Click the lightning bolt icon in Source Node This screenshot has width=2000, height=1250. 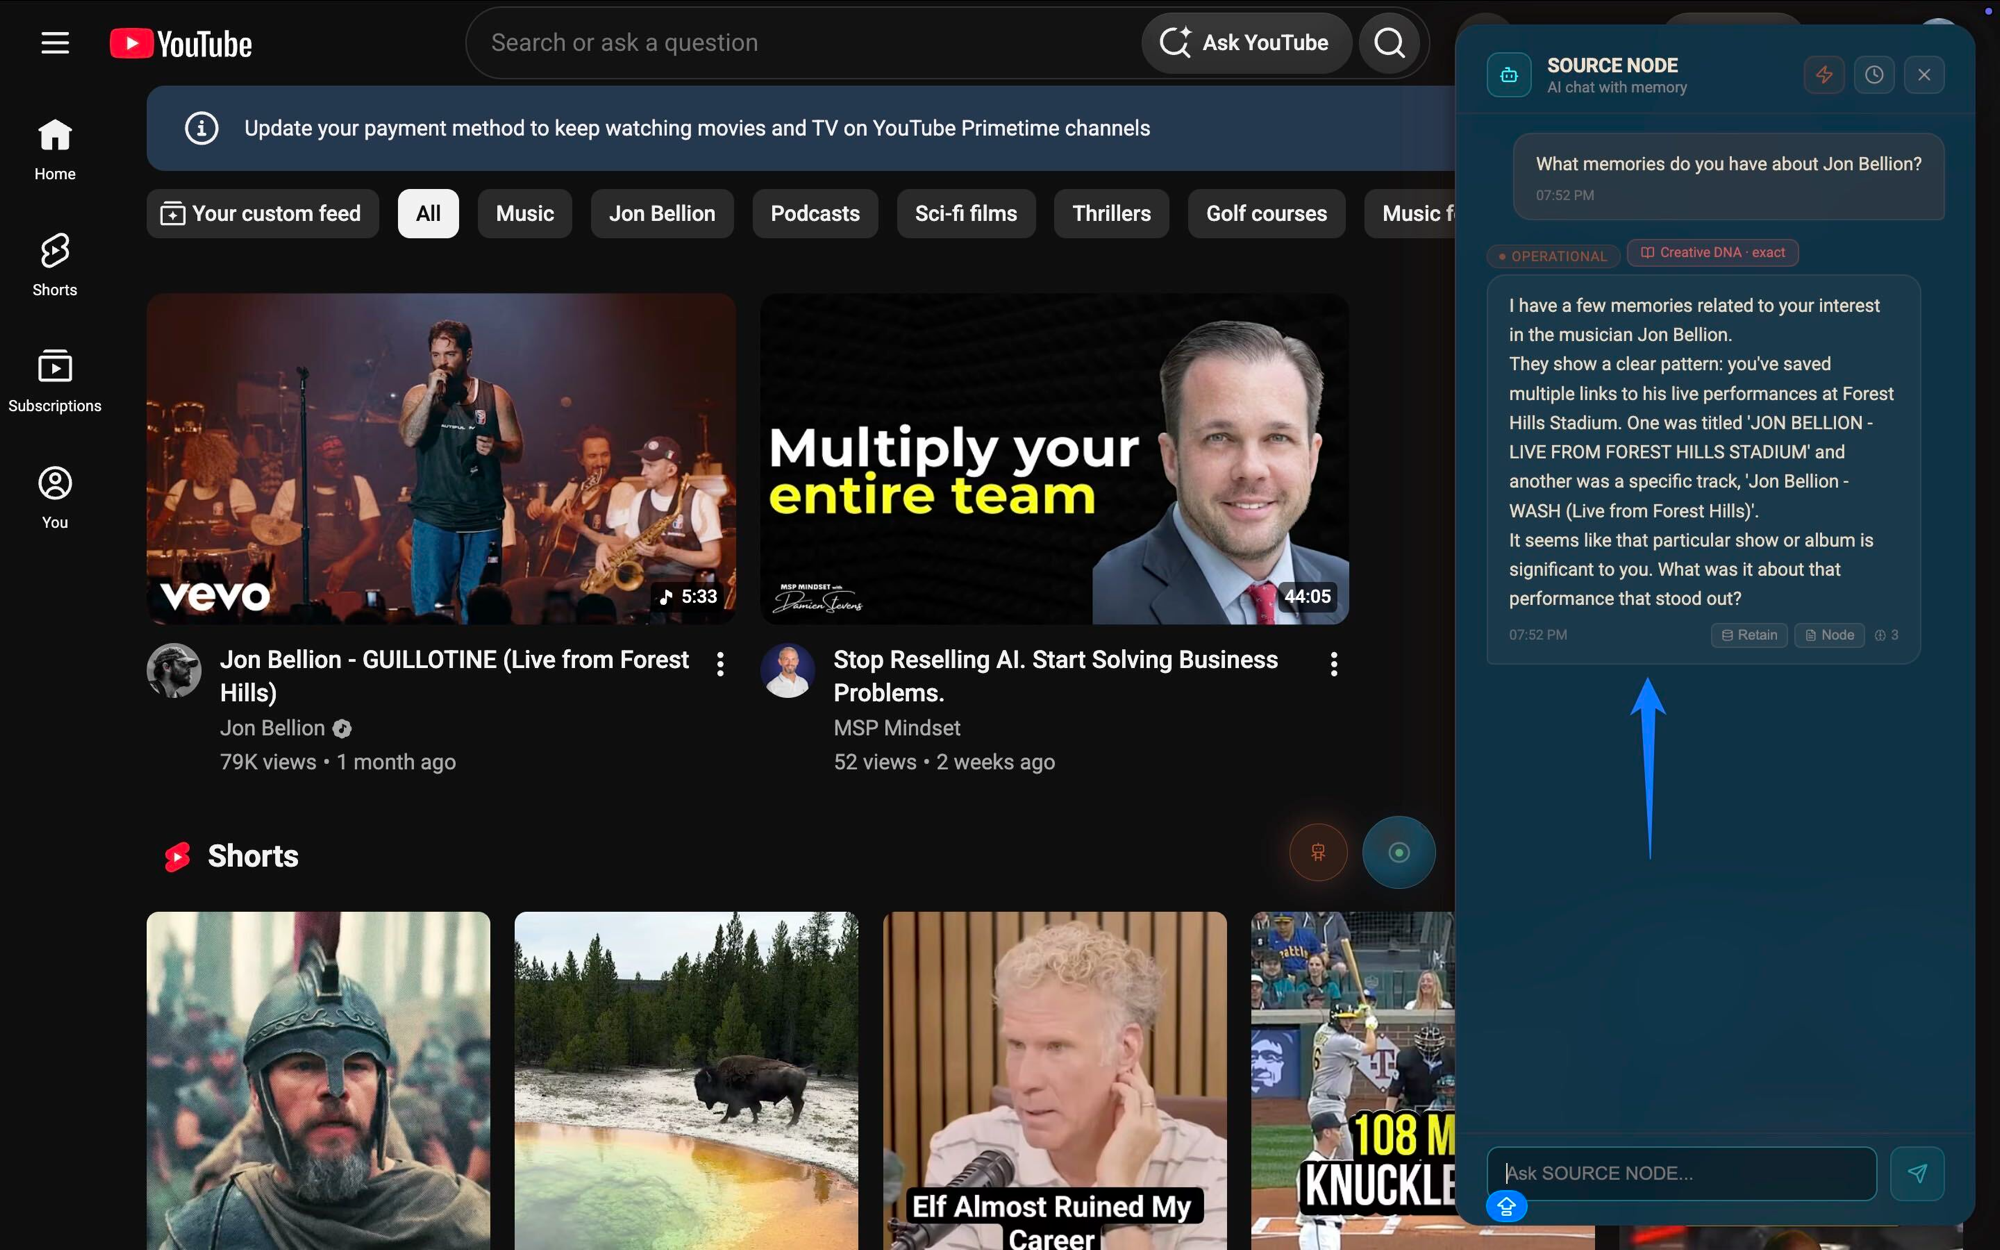1824,75
